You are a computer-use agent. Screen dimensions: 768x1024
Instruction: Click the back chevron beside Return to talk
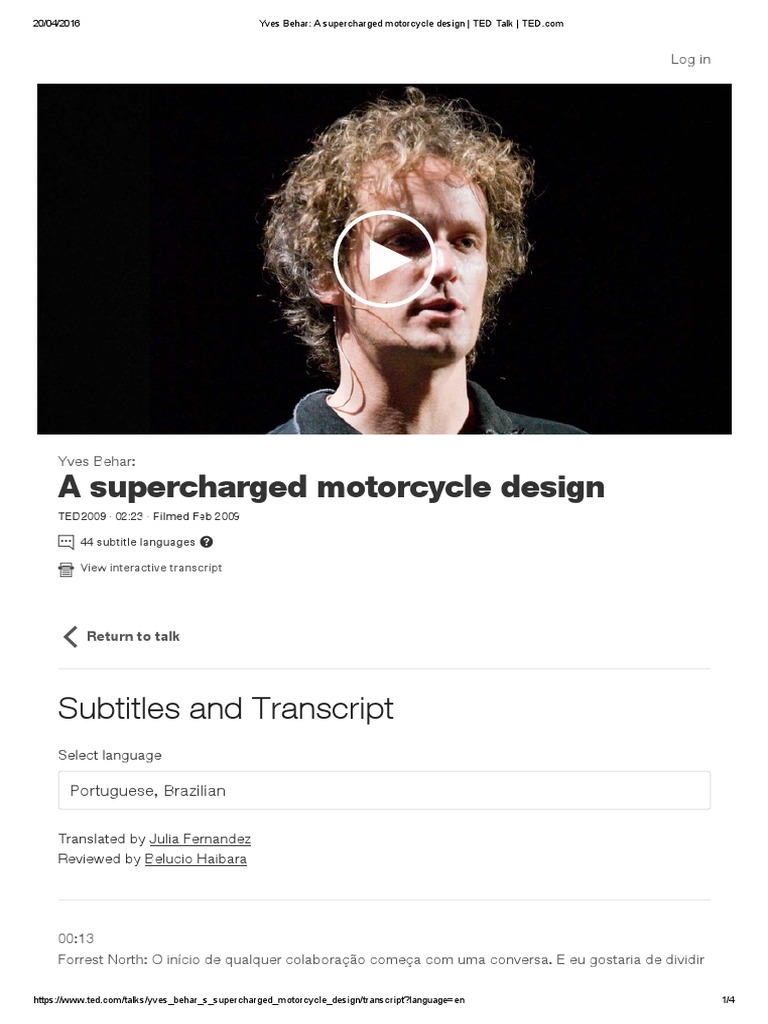click(x=69, y=636)
